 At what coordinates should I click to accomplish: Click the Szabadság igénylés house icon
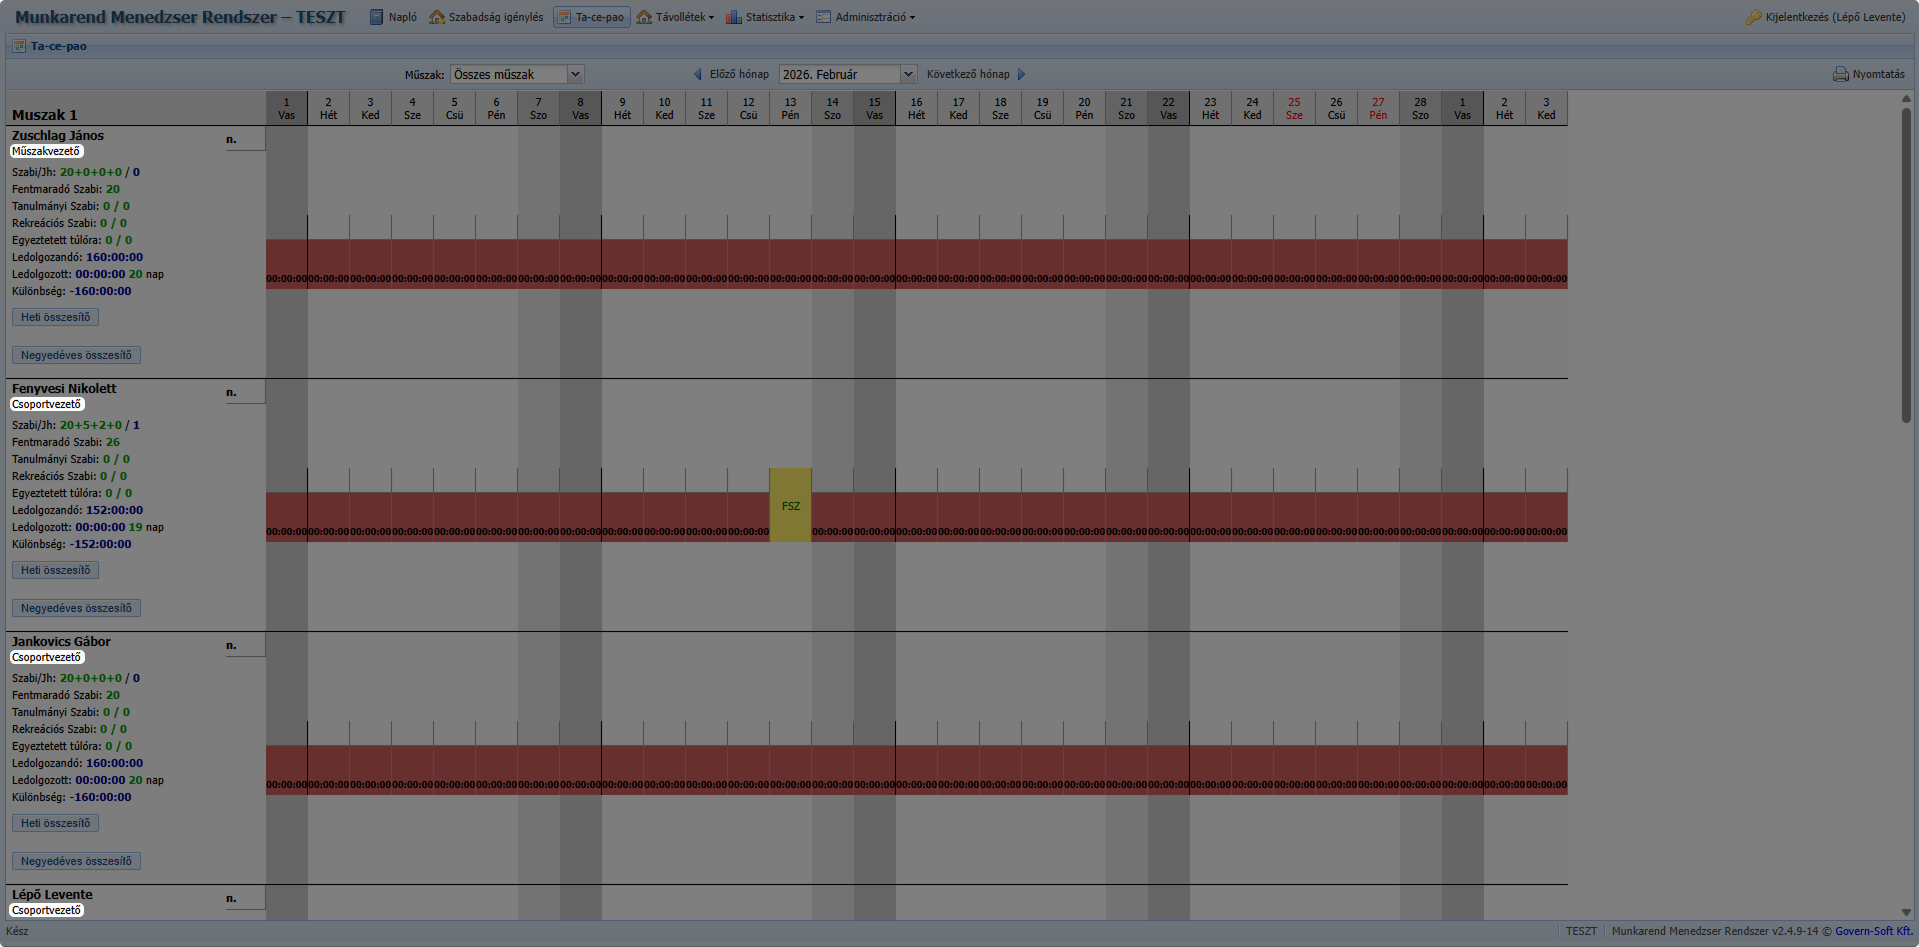pos(437,17)
